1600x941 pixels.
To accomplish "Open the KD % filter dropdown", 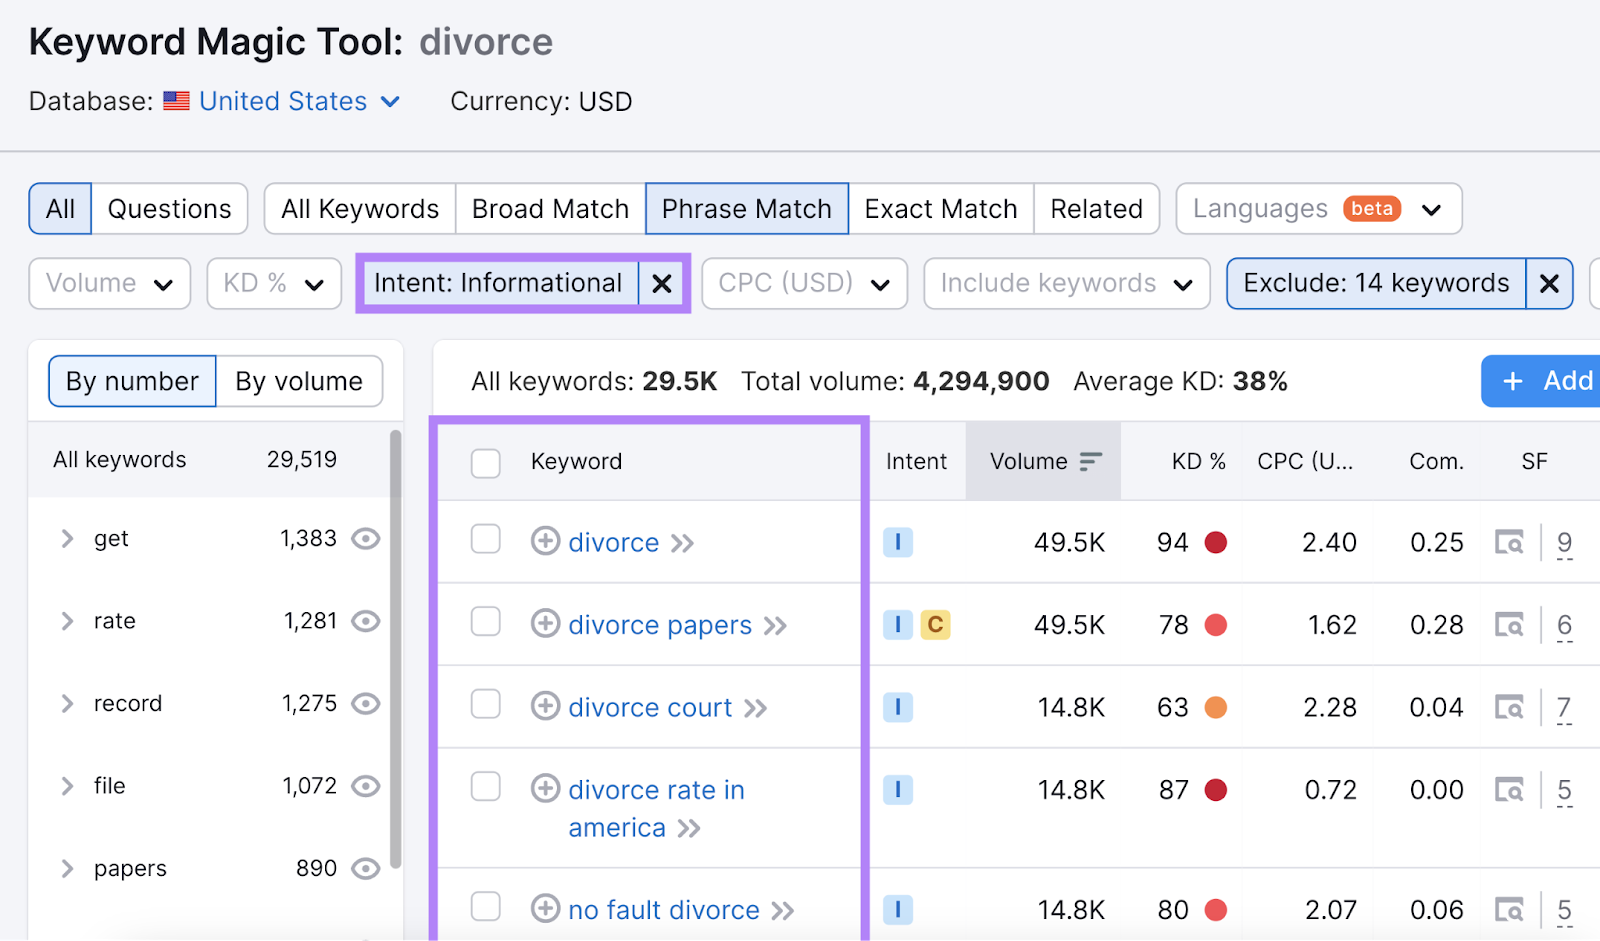I will pos(274,284).
